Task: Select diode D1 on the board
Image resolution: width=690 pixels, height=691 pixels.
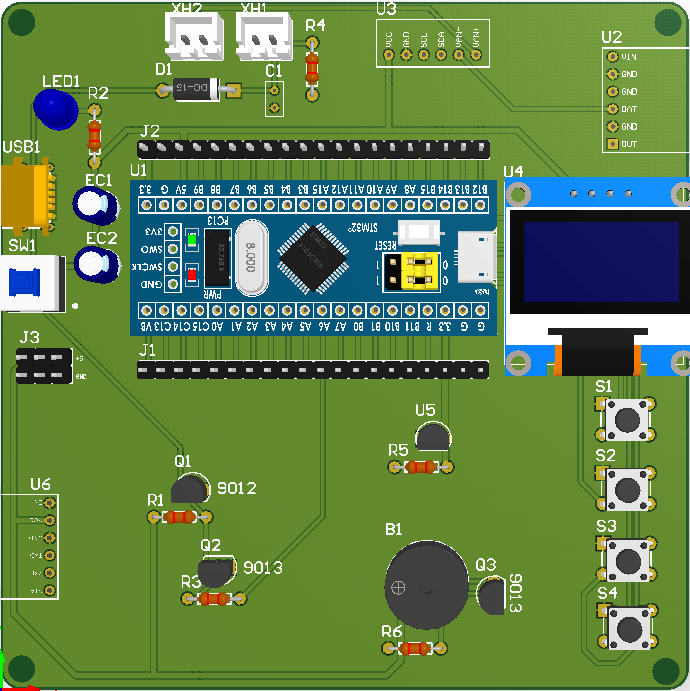Action: (197, 89)
